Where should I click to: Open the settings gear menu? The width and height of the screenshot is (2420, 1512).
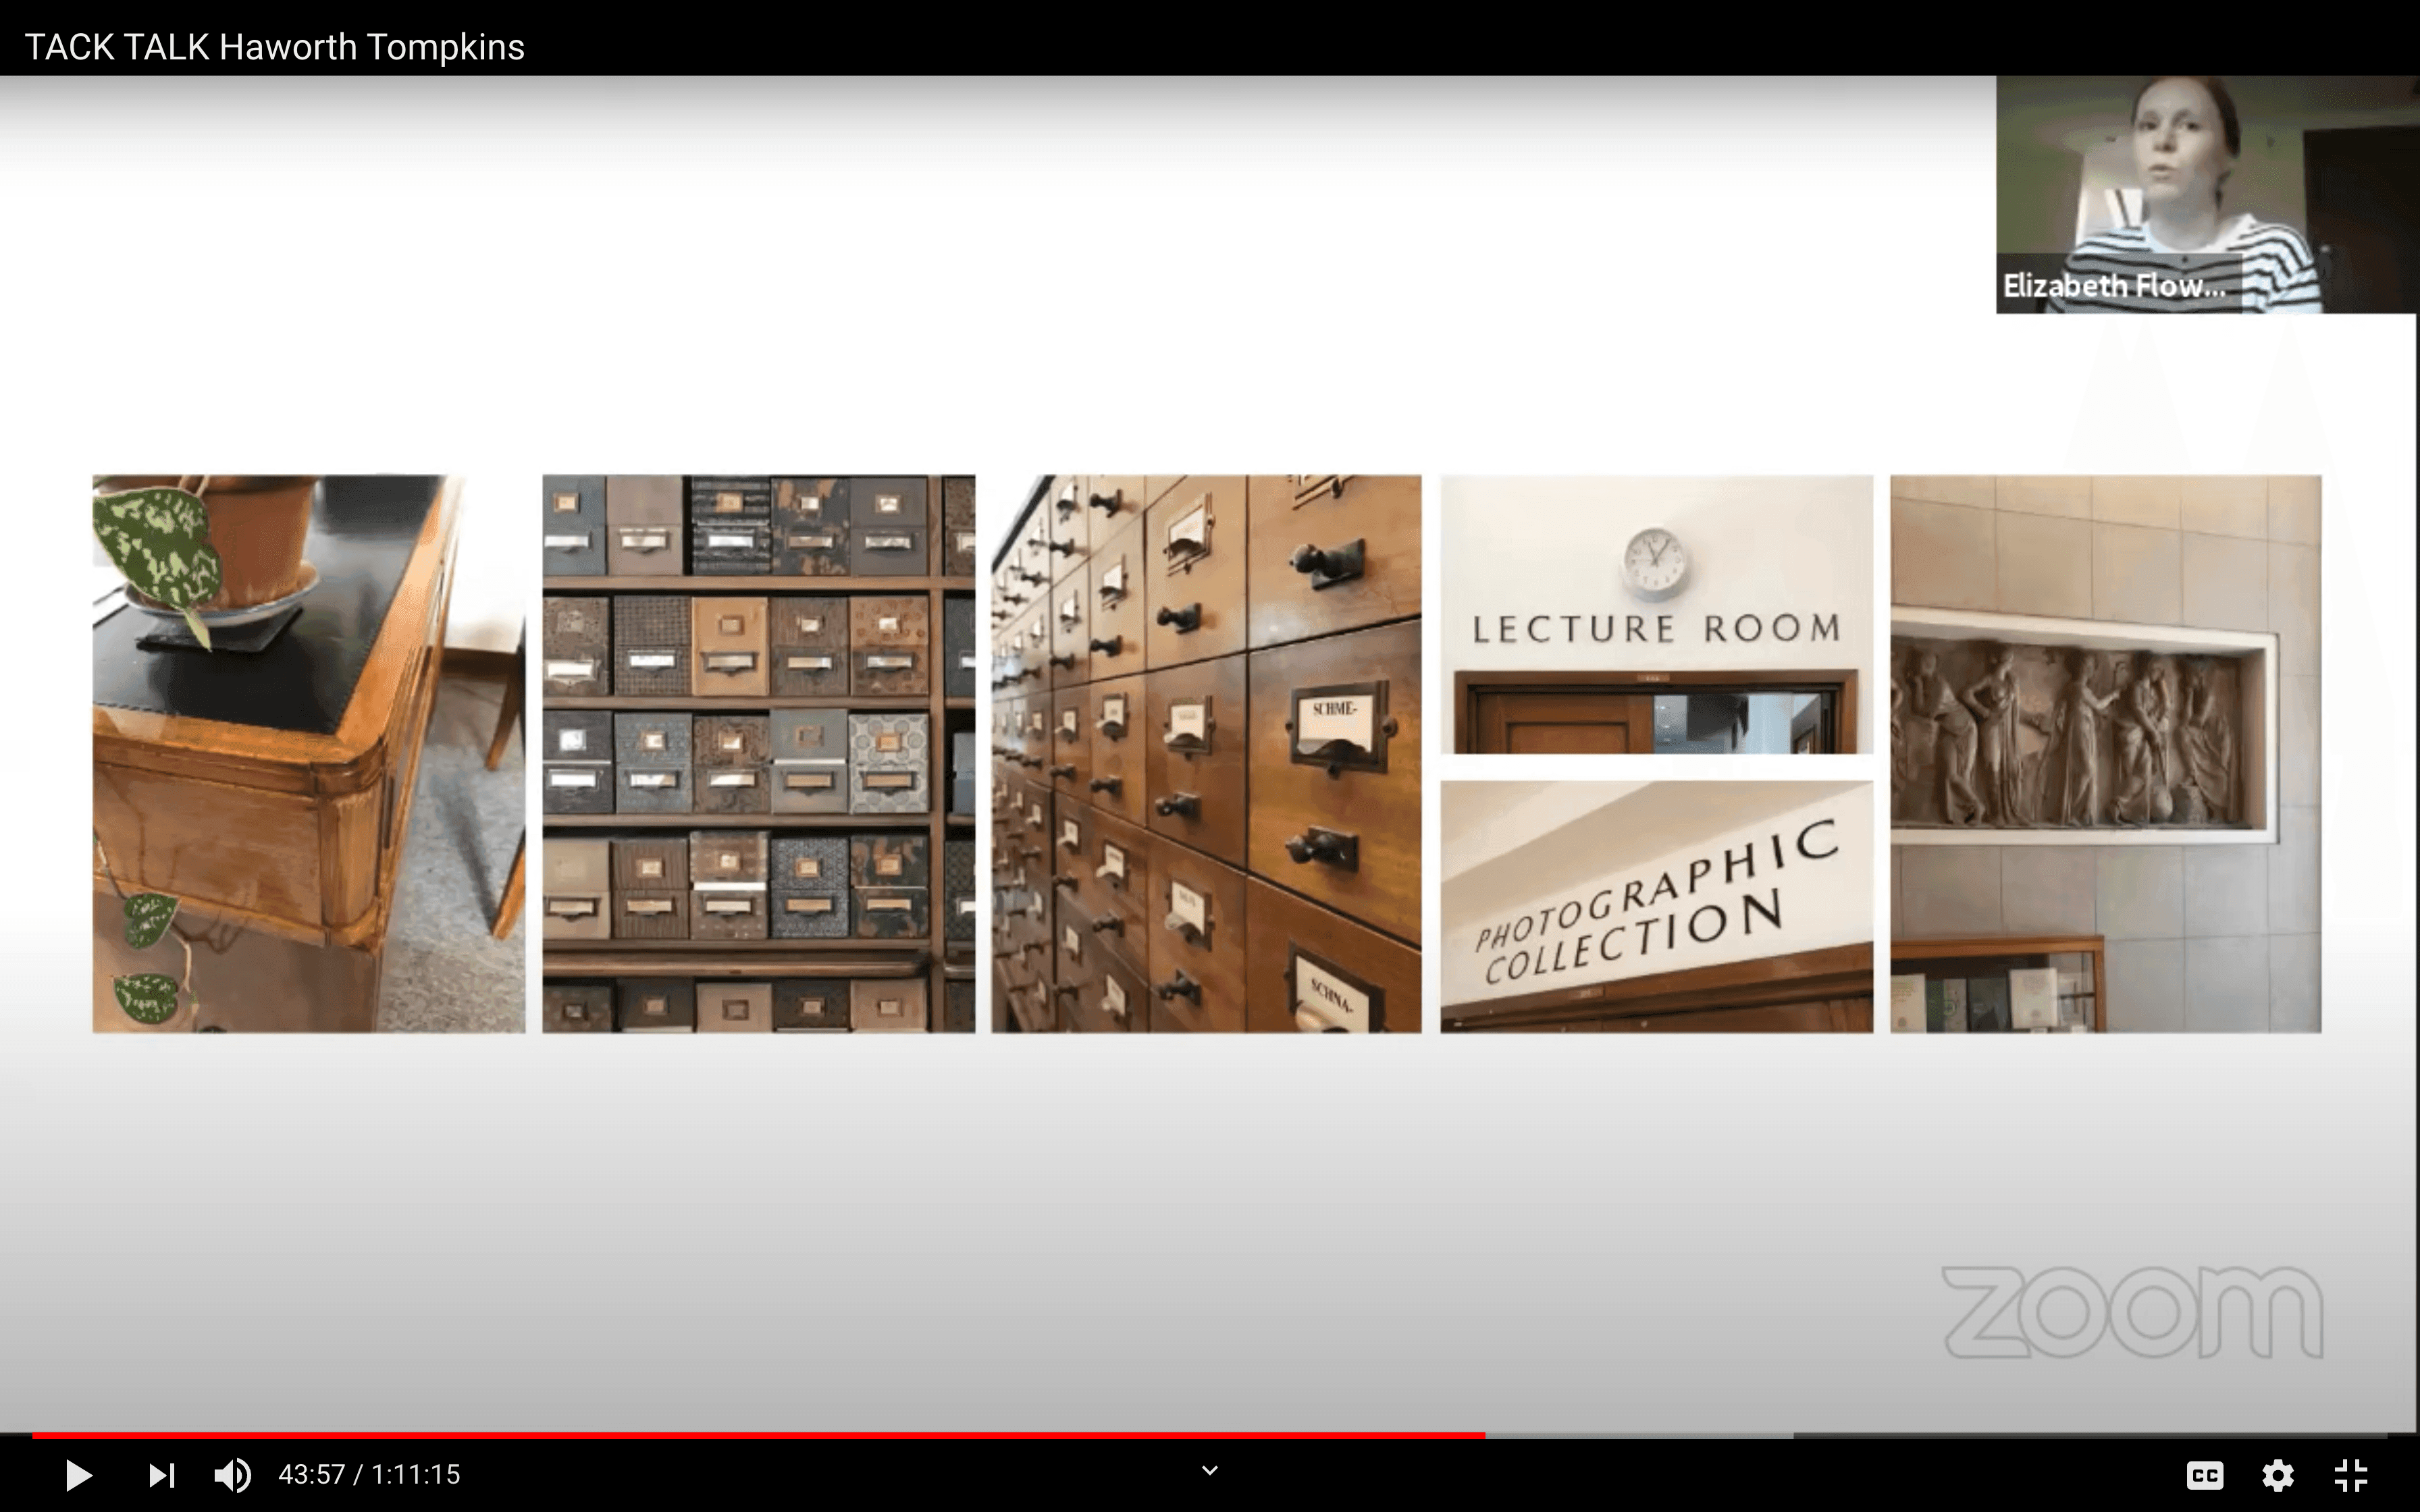(2277, 1474)
